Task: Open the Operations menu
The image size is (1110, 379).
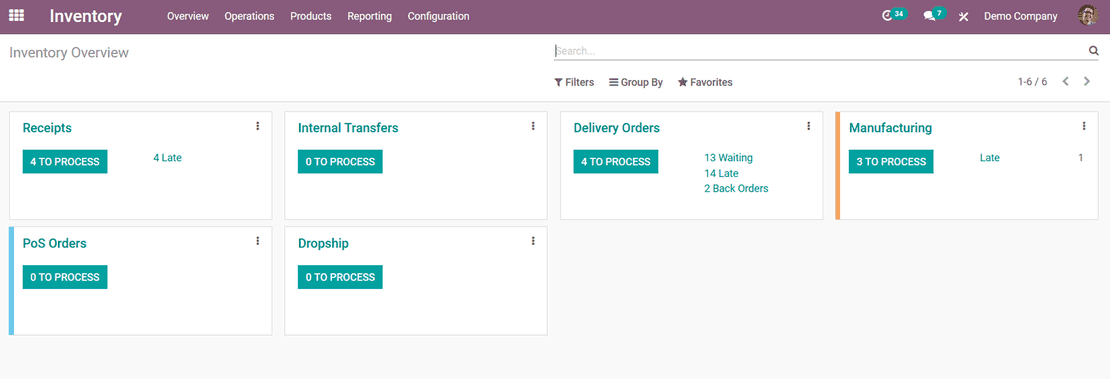Action: [249, 16]
